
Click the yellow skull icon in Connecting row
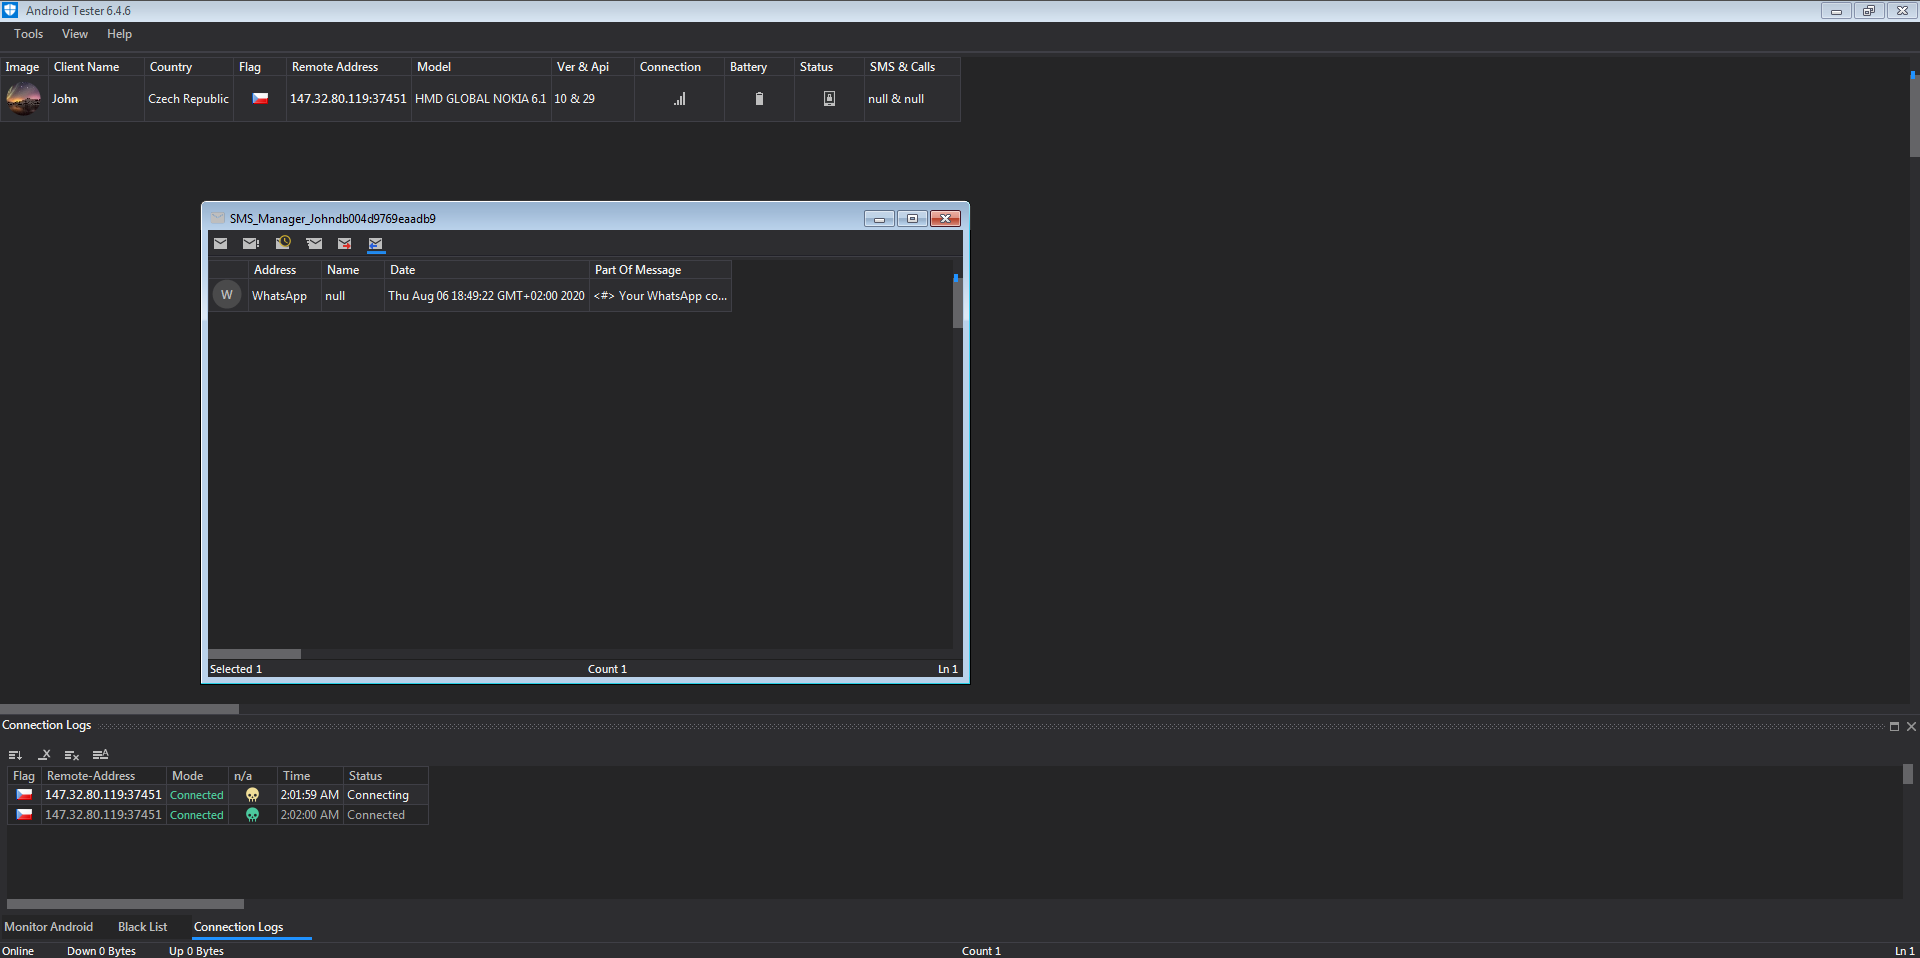252,795
